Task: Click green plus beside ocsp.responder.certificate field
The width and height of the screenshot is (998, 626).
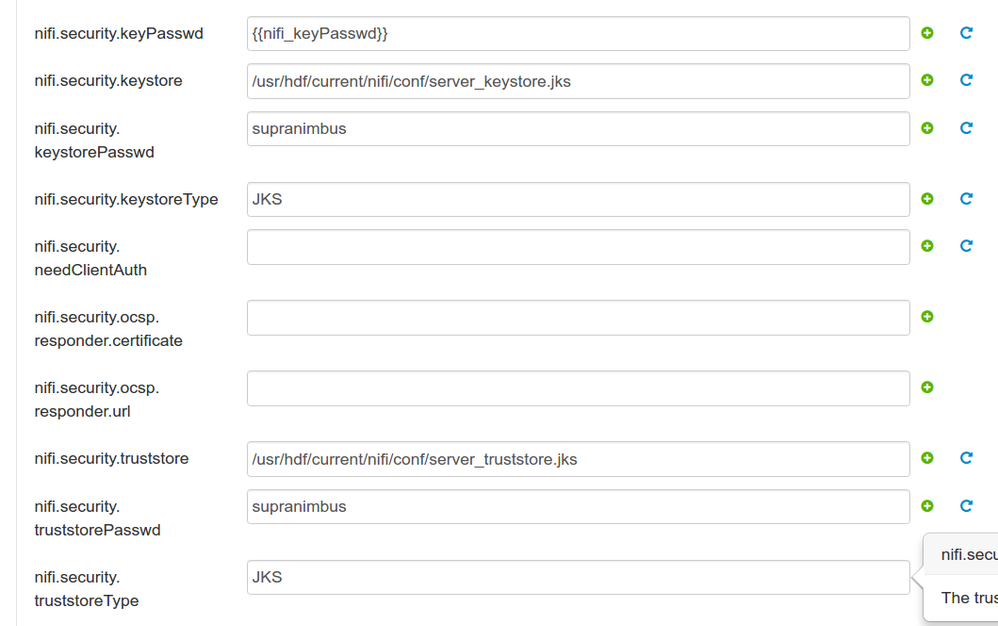Action: (927, 317)
